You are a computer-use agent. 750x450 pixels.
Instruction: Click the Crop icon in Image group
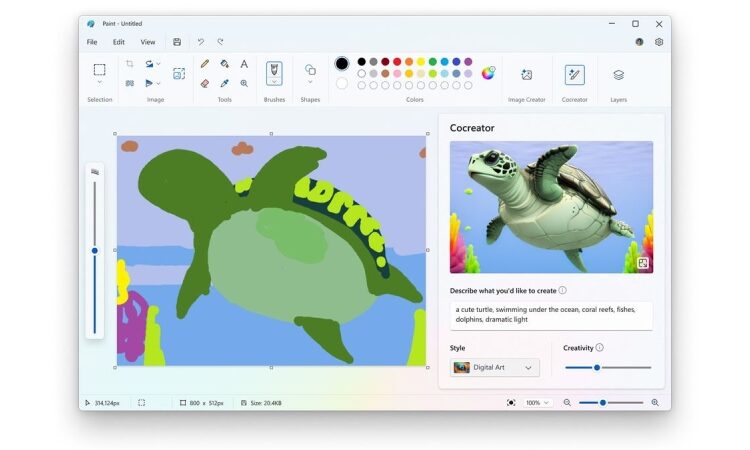pos(130,64)
